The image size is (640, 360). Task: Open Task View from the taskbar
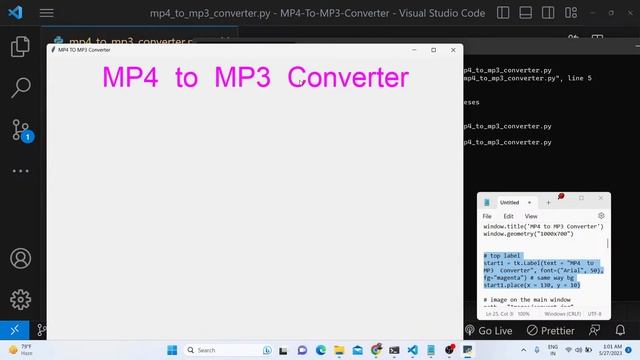tap(283, 350)
